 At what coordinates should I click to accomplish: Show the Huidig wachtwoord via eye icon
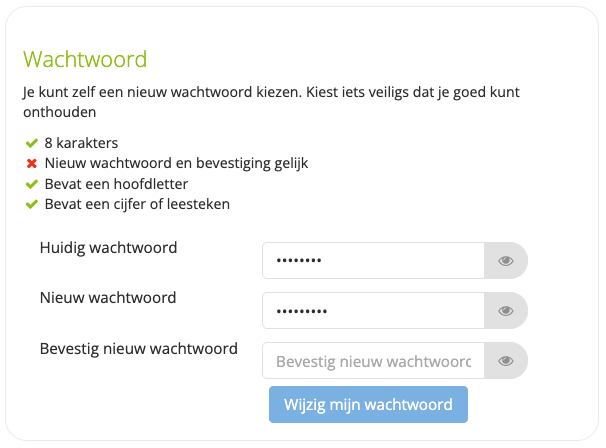[x=506, y=261]
